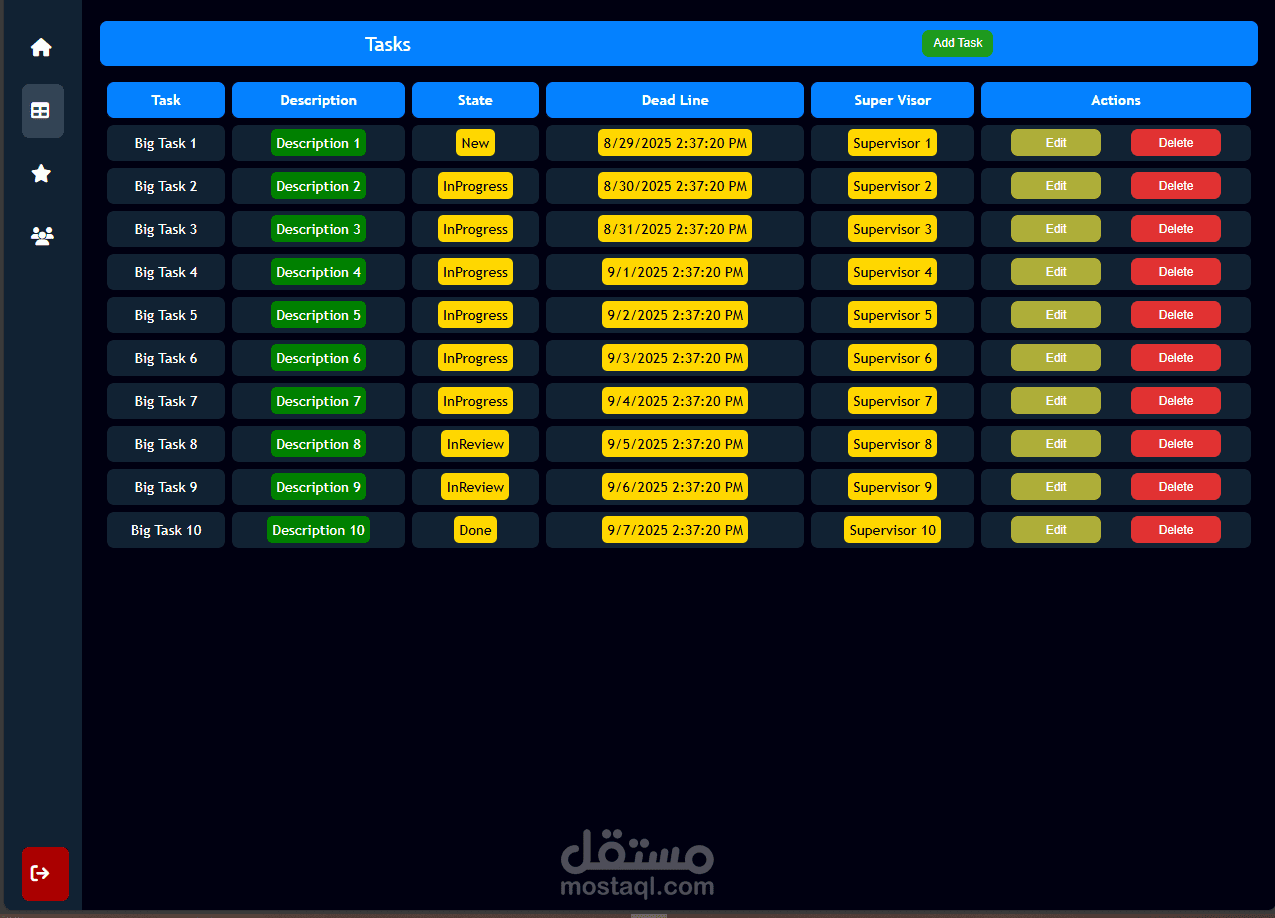The height and width of the screenshot is (918, 1275).
Task: Click the Supervisor 8 badge
Action: (x=892, y=444)
